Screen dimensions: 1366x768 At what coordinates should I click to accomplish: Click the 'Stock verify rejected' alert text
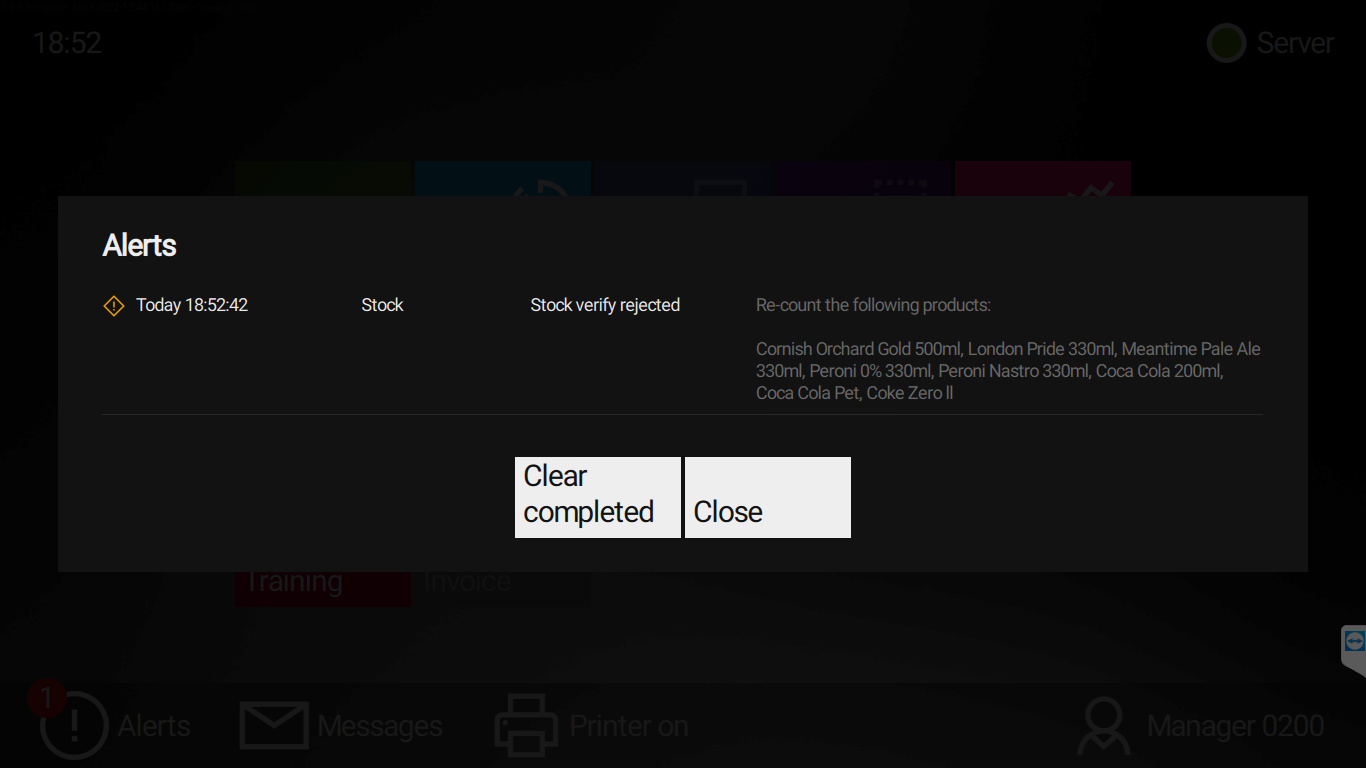click(x=605, y=306)
